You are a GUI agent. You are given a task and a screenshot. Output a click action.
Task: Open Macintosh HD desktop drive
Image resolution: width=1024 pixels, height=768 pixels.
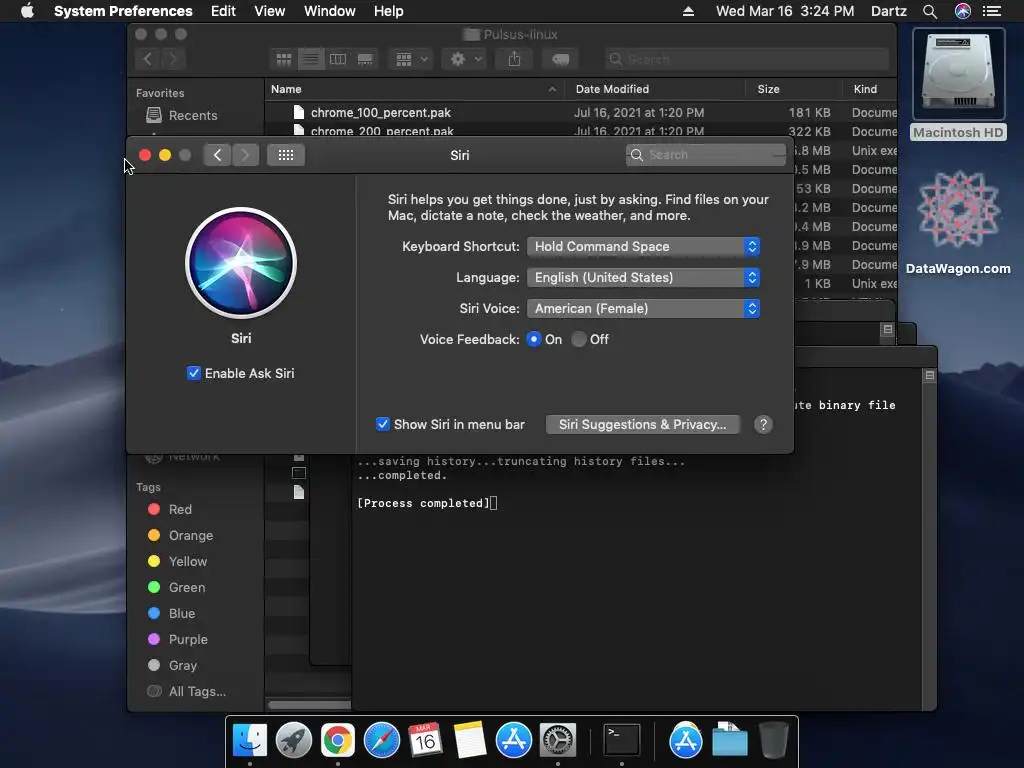pyautogui.click(x=958, y=85)
